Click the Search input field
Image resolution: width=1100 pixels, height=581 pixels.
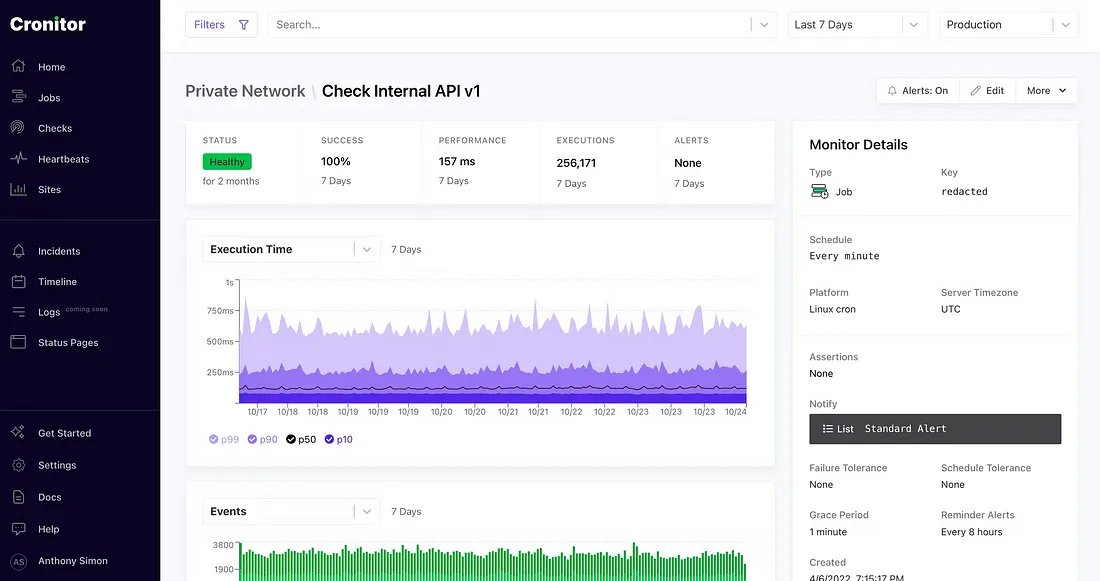(x=510, y=25)
